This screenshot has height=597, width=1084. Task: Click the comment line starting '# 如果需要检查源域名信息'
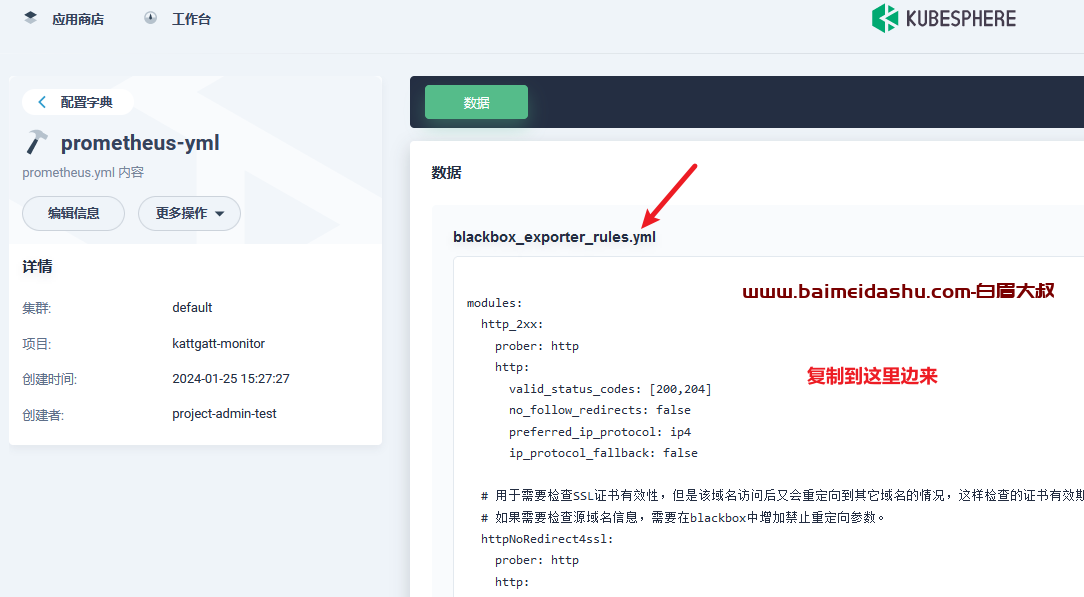coord(683,518)
